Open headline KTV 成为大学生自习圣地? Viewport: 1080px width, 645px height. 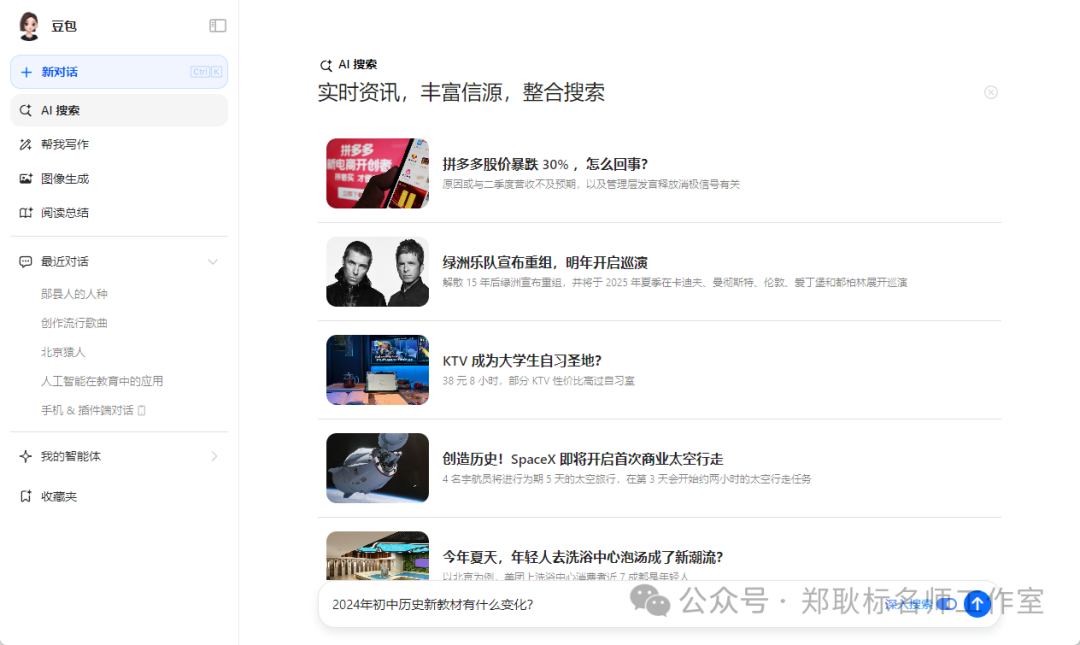[x=522, y=360]
